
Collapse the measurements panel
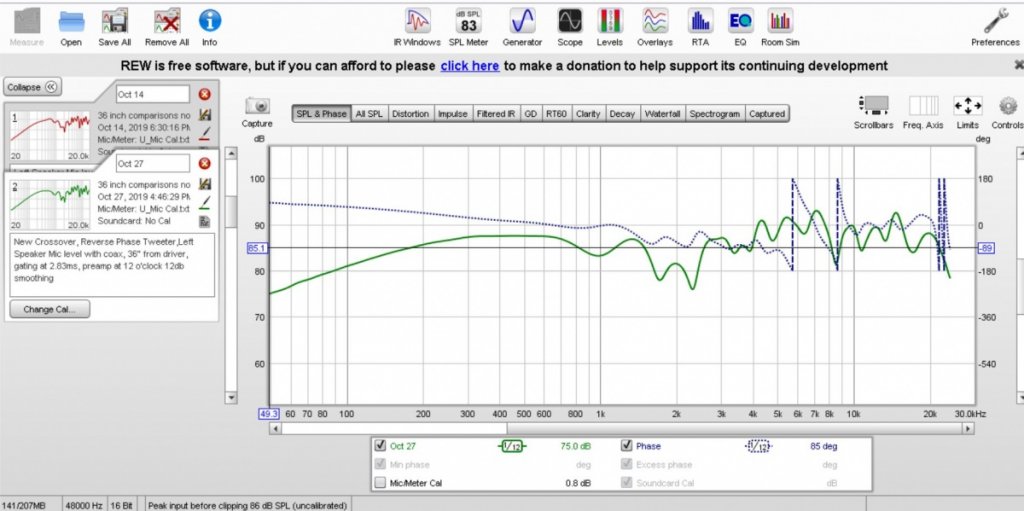32,87
